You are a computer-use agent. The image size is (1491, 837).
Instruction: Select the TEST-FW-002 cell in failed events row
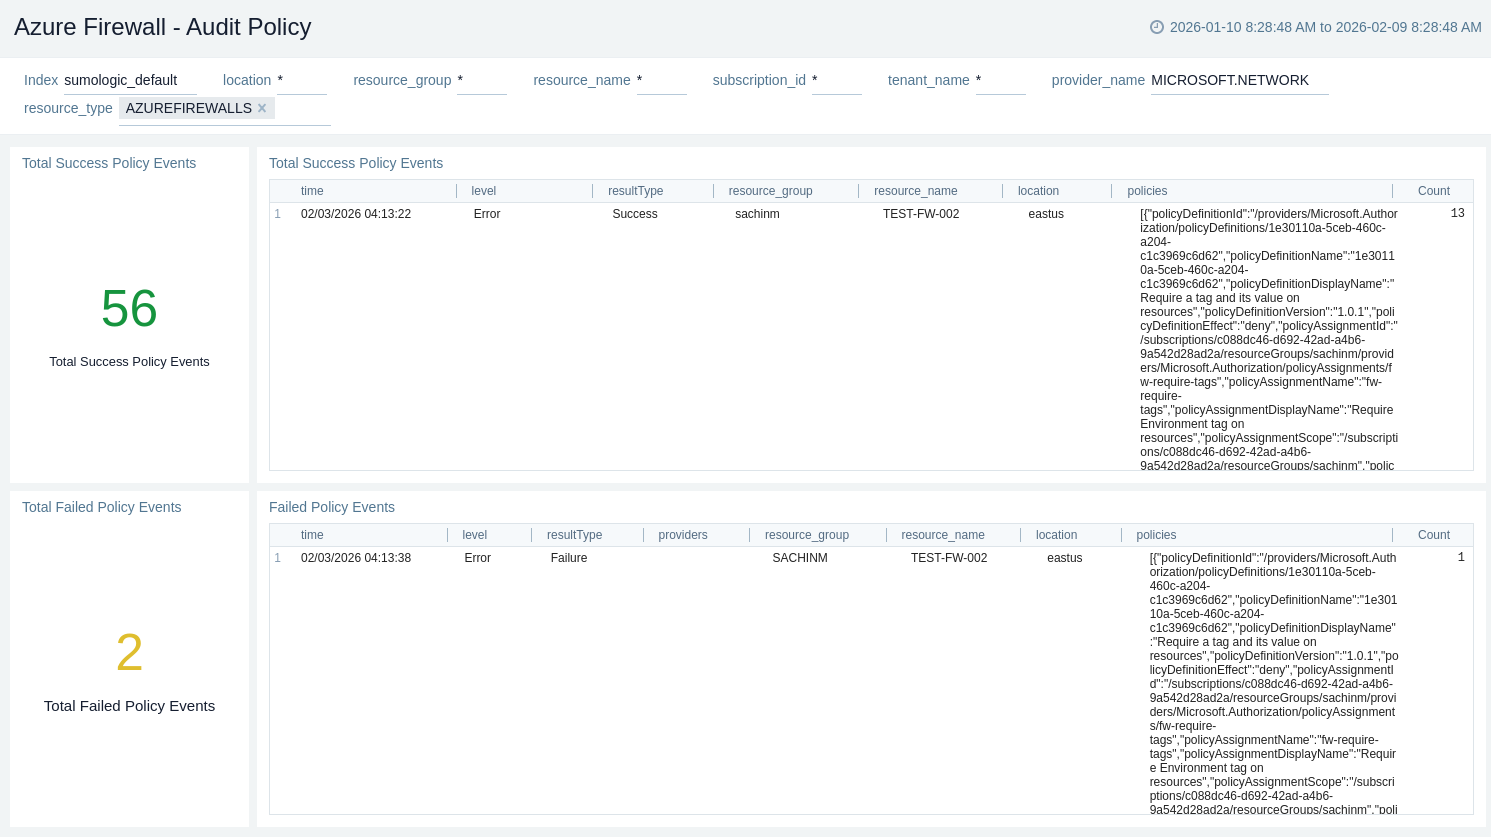tap(948, 558)
